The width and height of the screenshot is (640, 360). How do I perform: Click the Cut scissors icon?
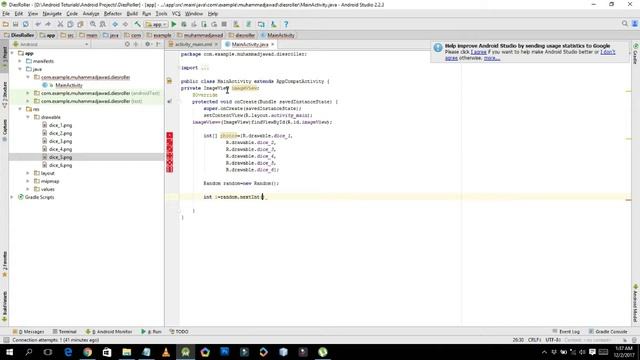pyautogui.click(x=60, y=24)
